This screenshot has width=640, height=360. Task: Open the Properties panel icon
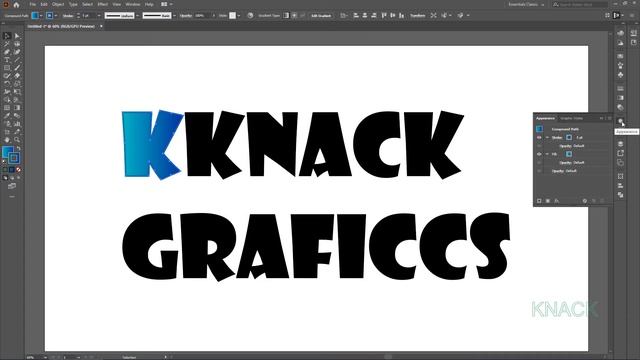633,33
